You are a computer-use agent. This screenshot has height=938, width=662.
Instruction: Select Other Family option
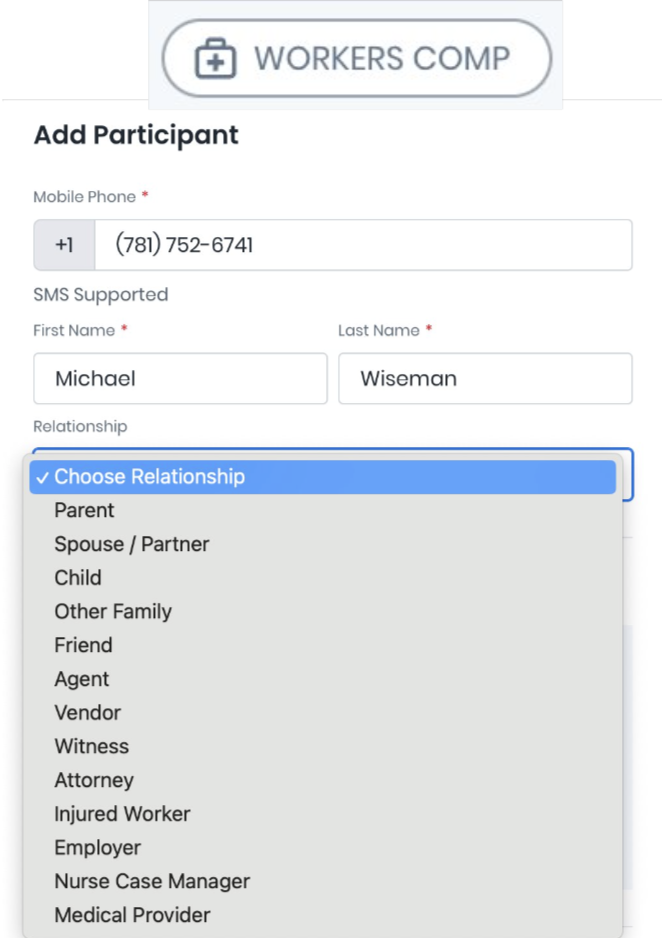click(113, 612)
